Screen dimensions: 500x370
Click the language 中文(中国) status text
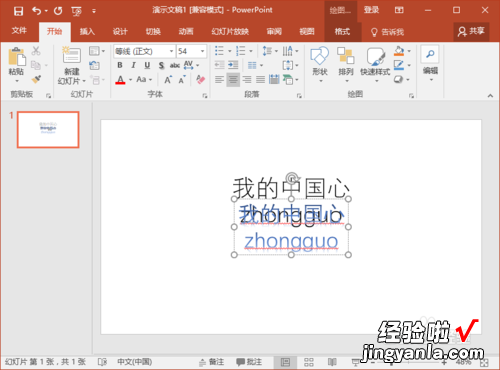[135, 362]
